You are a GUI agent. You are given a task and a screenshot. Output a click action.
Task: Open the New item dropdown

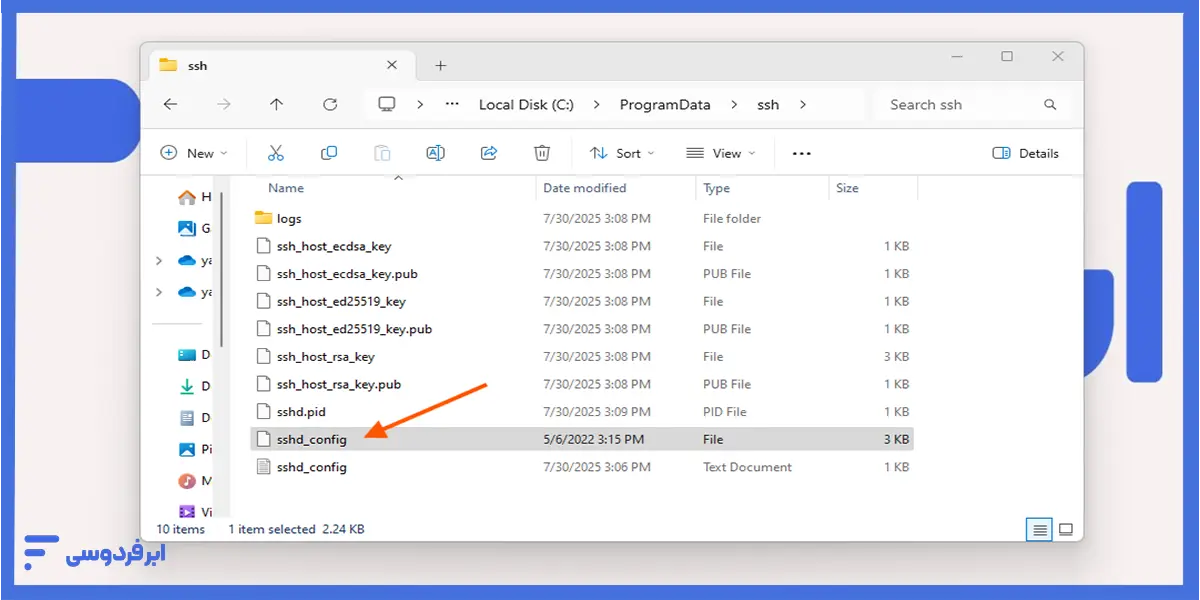click(x=194, y=153)
